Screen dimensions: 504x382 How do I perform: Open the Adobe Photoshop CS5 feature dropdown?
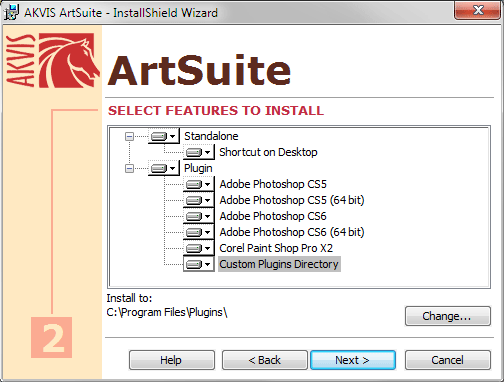199,184
